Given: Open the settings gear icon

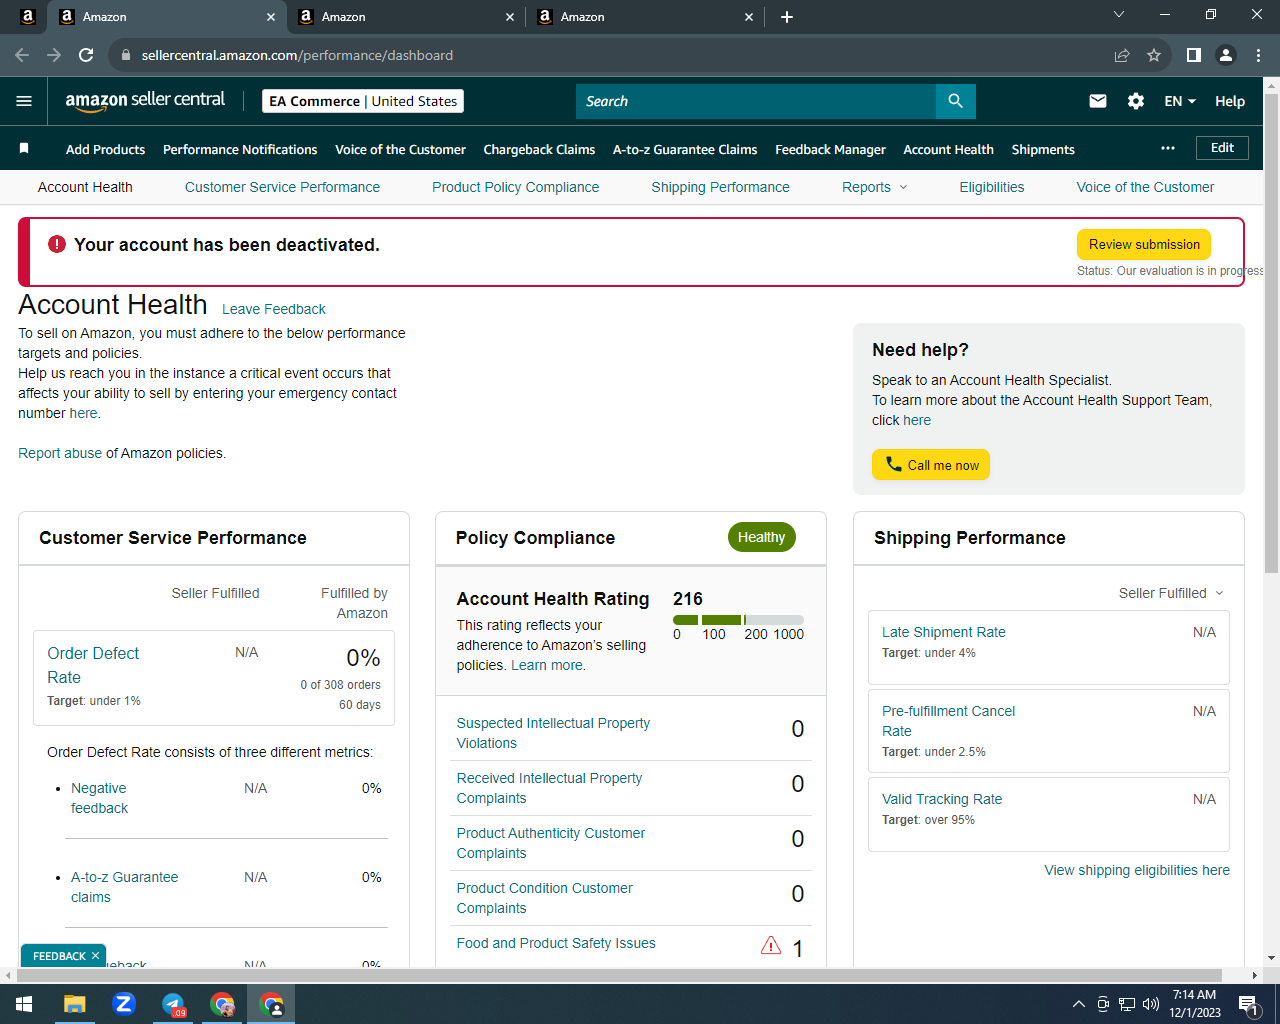Looking at the screenshot, I should (1136, 101).
